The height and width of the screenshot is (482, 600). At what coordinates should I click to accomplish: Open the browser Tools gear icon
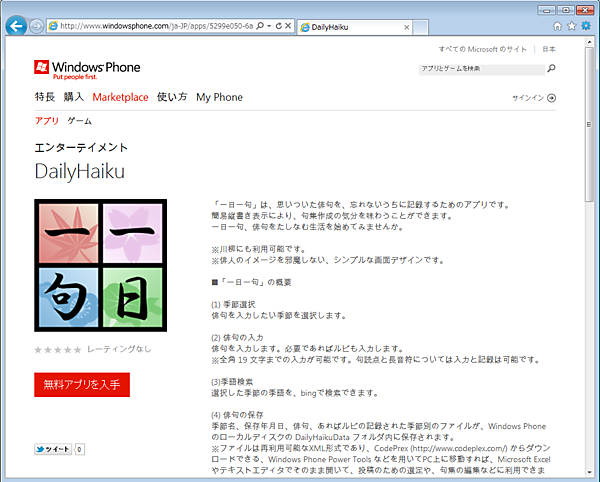point(586,26)
